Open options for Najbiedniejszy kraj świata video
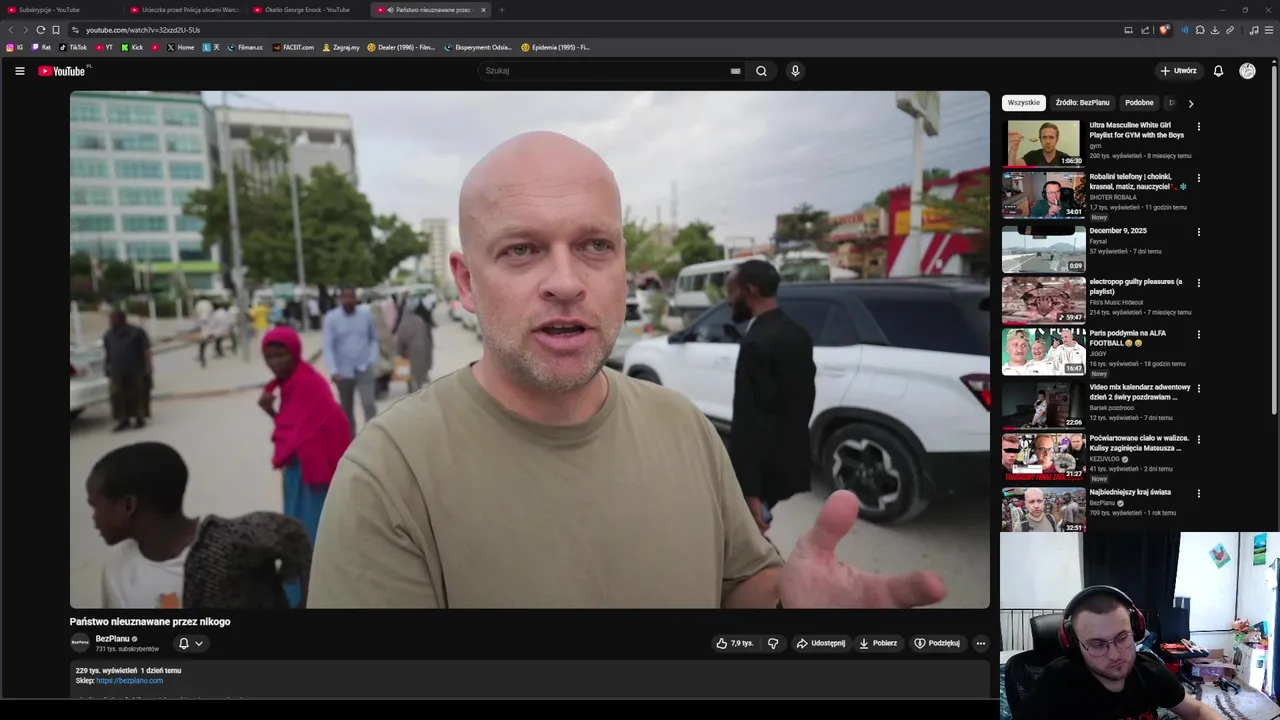The image size is (1280, 720). pos(1199,493)
